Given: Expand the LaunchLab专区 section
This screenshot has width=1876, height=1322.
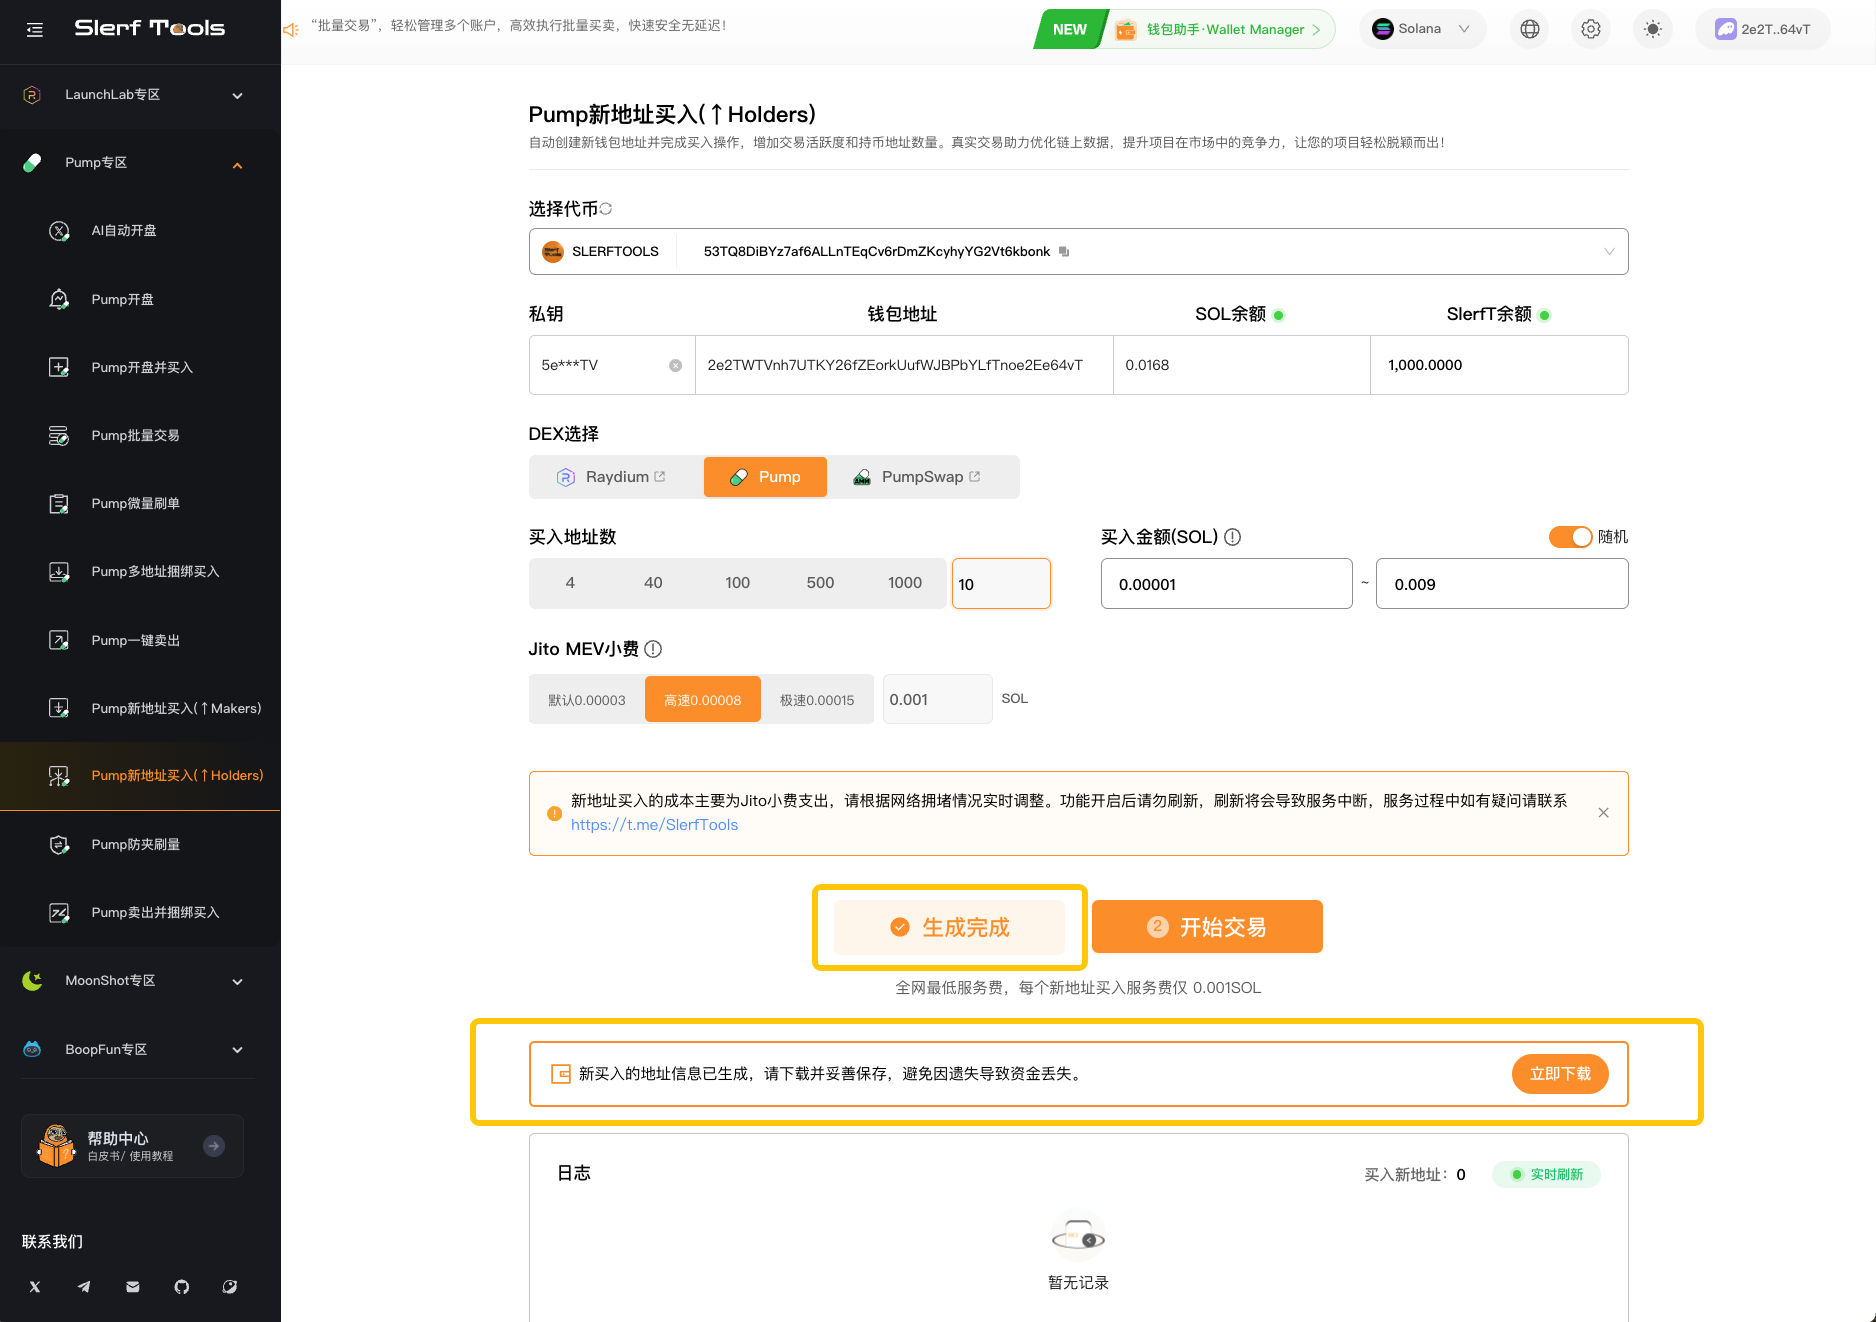Looking at the screenshot, I should point(140,95).
